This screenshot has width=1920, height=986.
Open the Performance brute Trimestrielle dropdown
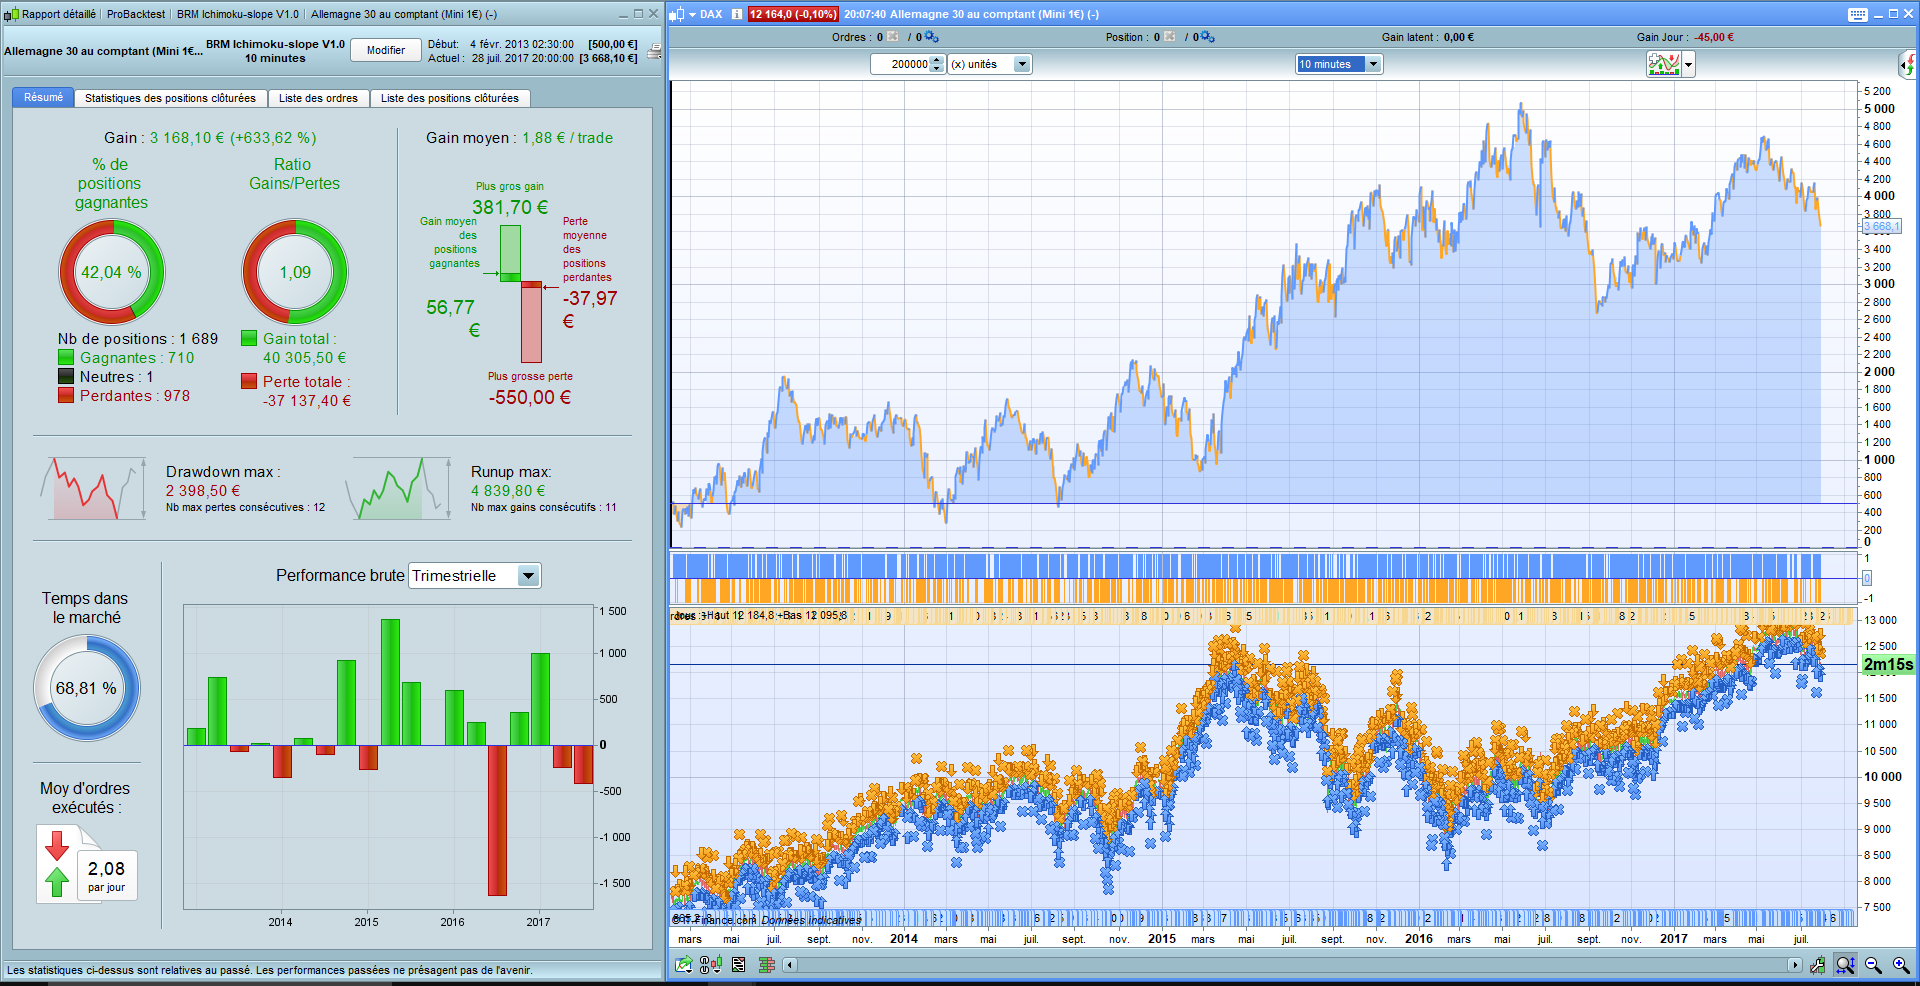[475, 576]
